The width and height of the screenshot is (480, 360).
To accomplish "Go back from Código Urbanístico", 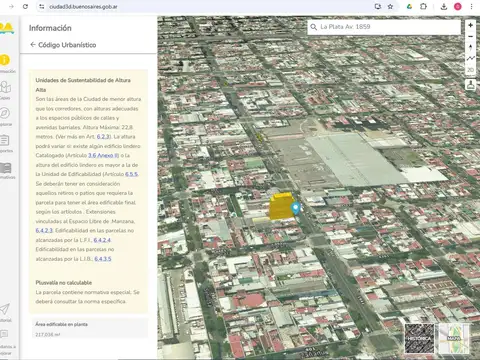I will coord(33,45).
